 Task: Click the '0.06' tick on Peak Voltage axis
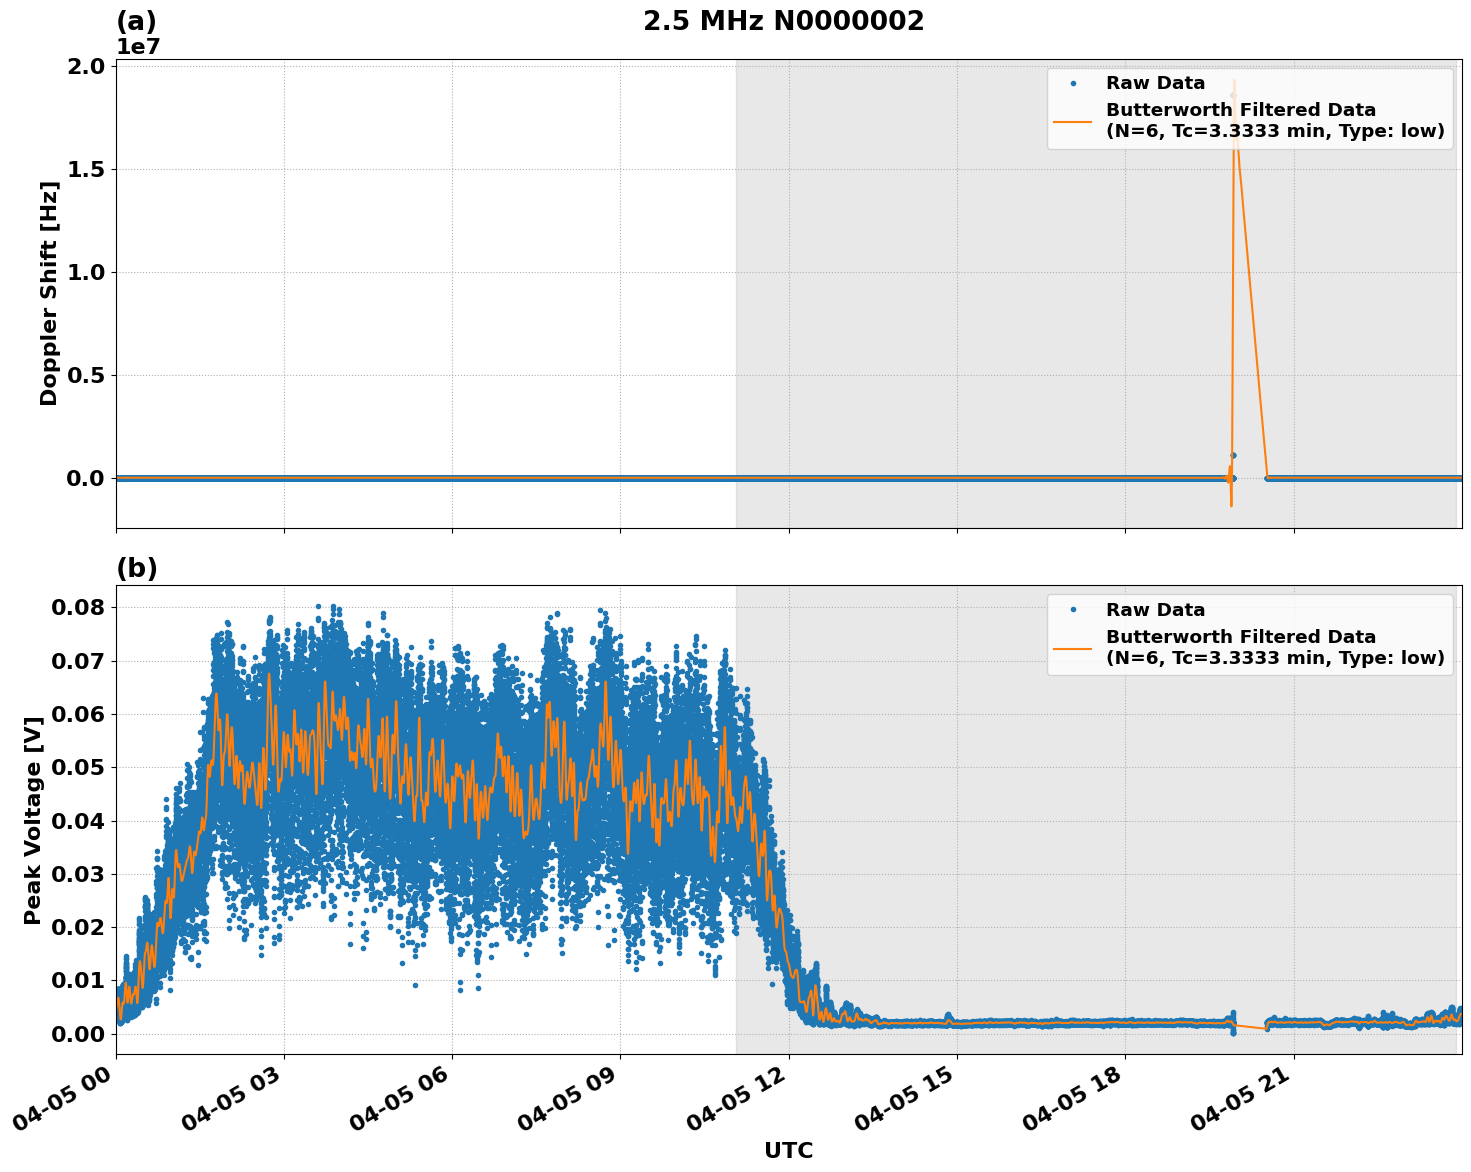[x=77, y=715]
